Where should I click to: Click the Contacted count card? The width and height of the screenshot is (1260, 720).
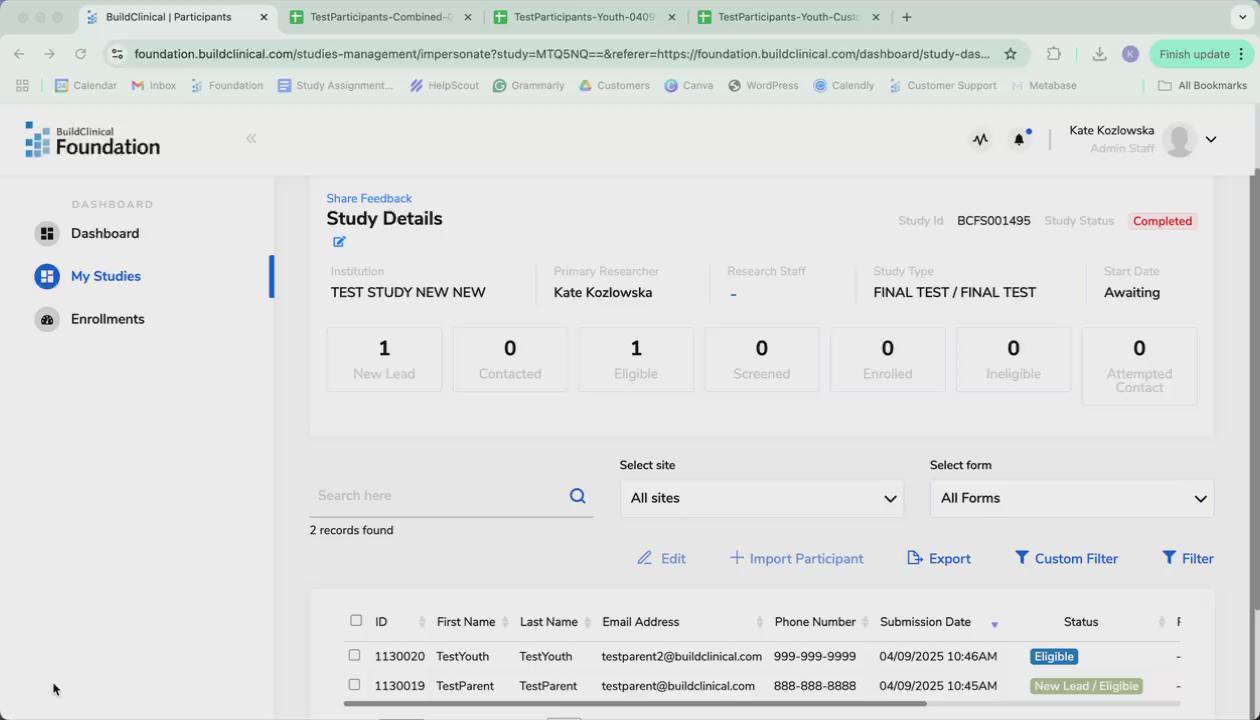510,359
